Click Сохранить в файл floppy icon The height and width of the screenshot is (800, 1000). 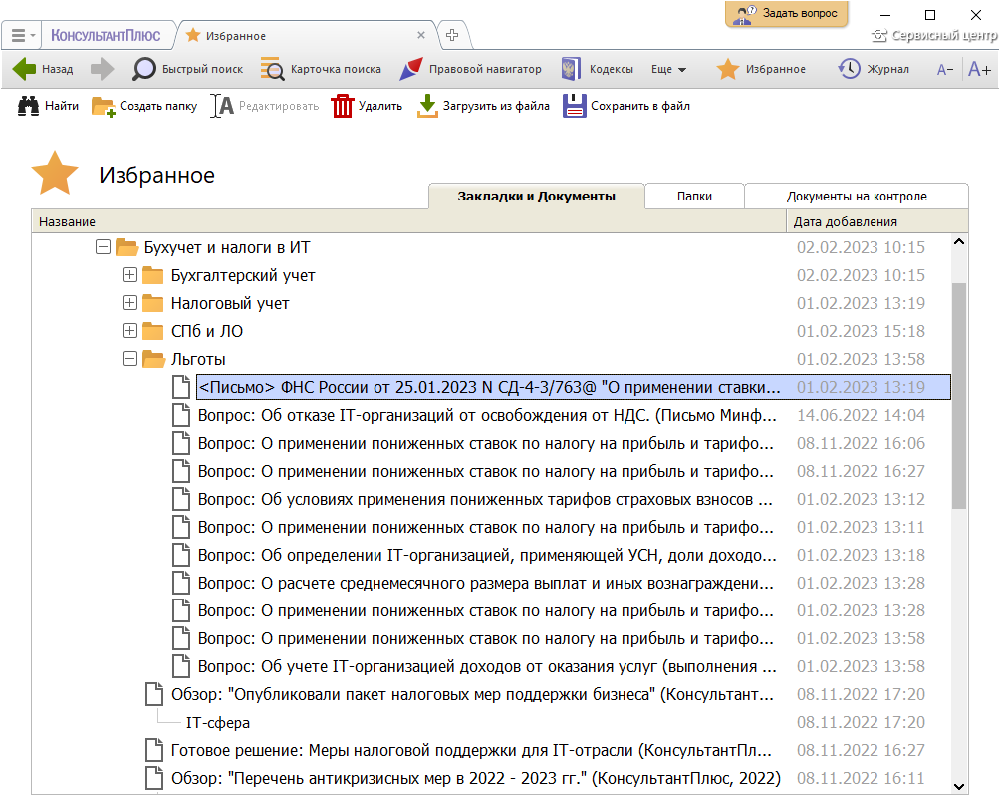coord(575,106)
